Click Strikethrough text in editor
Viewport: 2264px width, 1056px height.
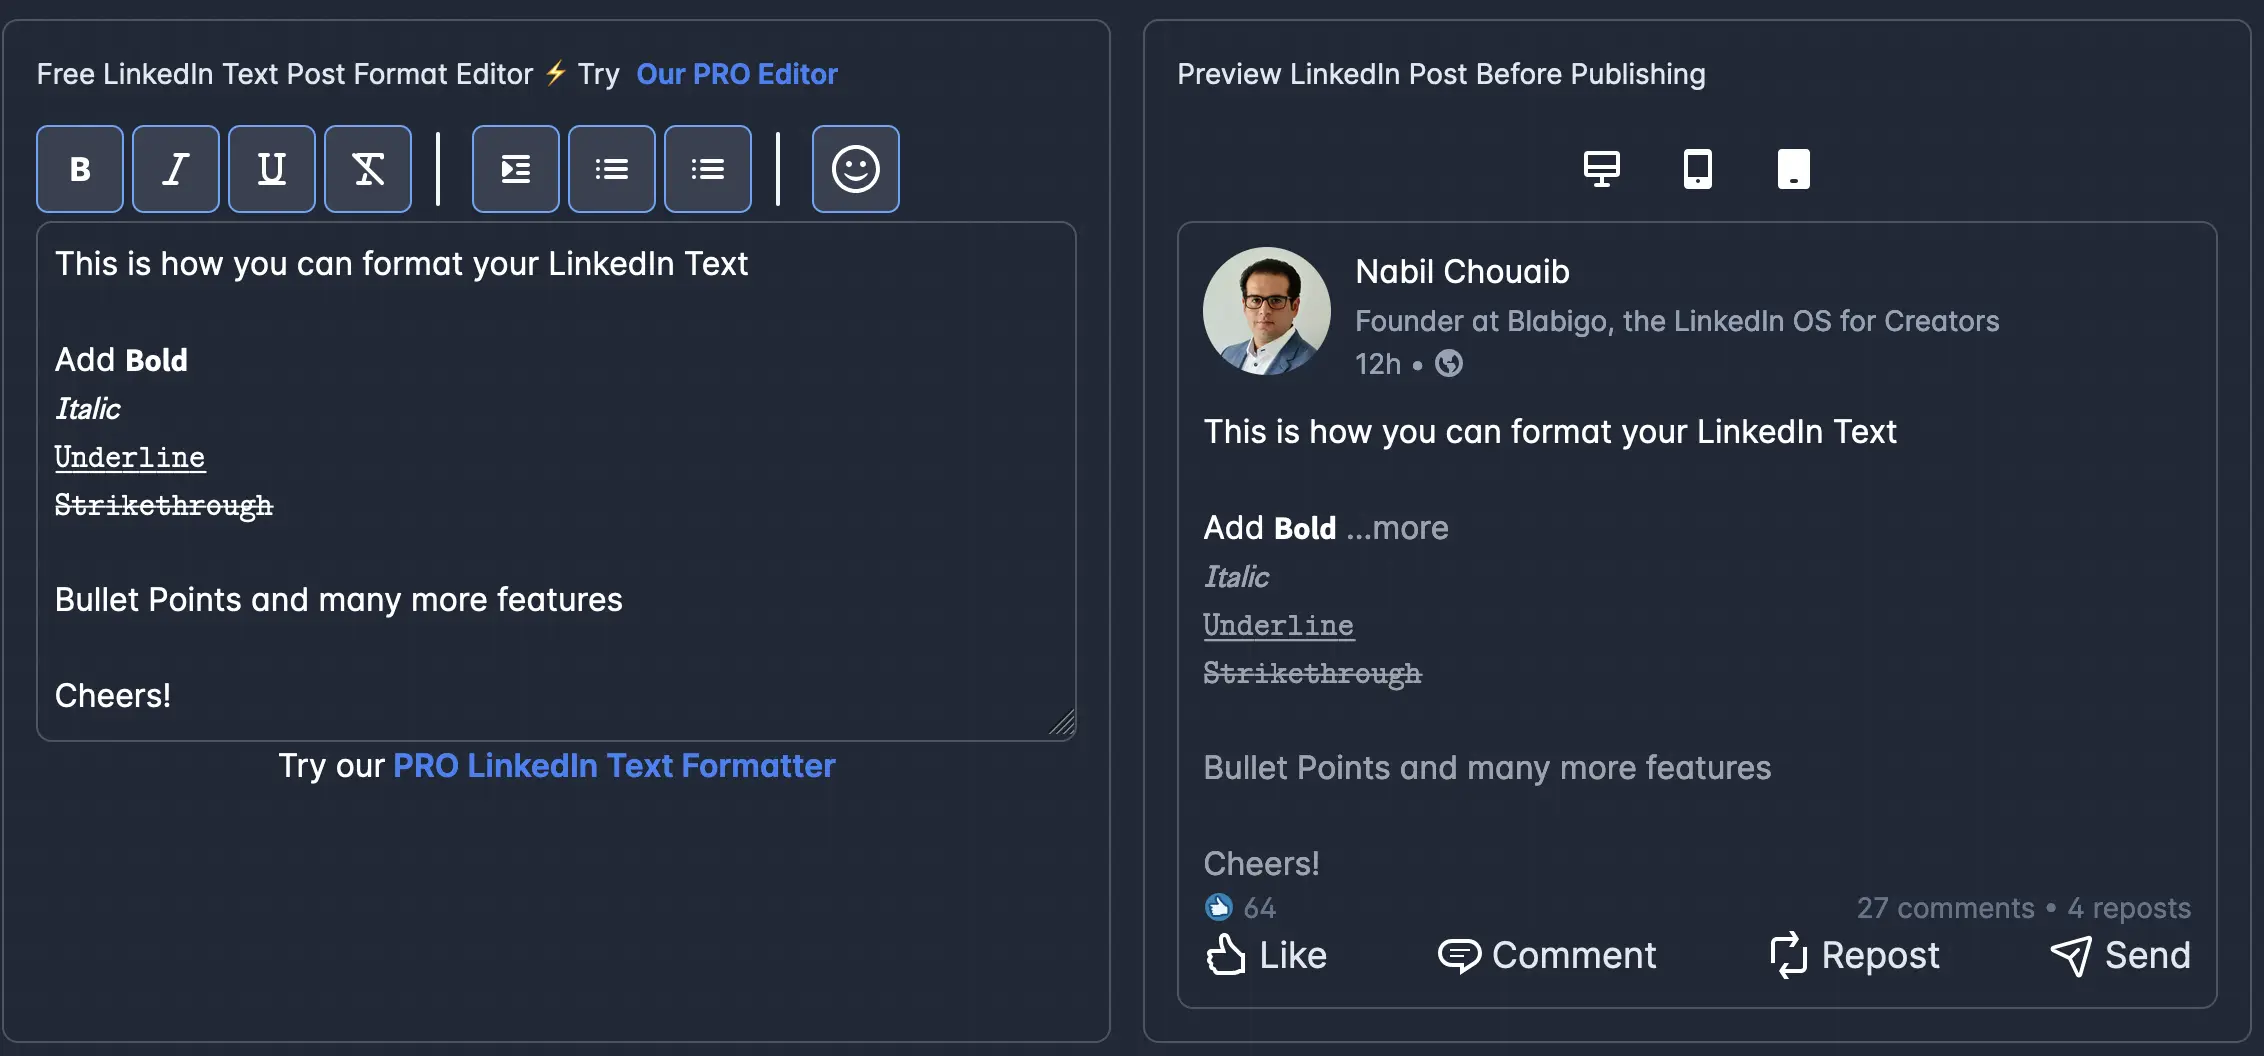point(164,505)
